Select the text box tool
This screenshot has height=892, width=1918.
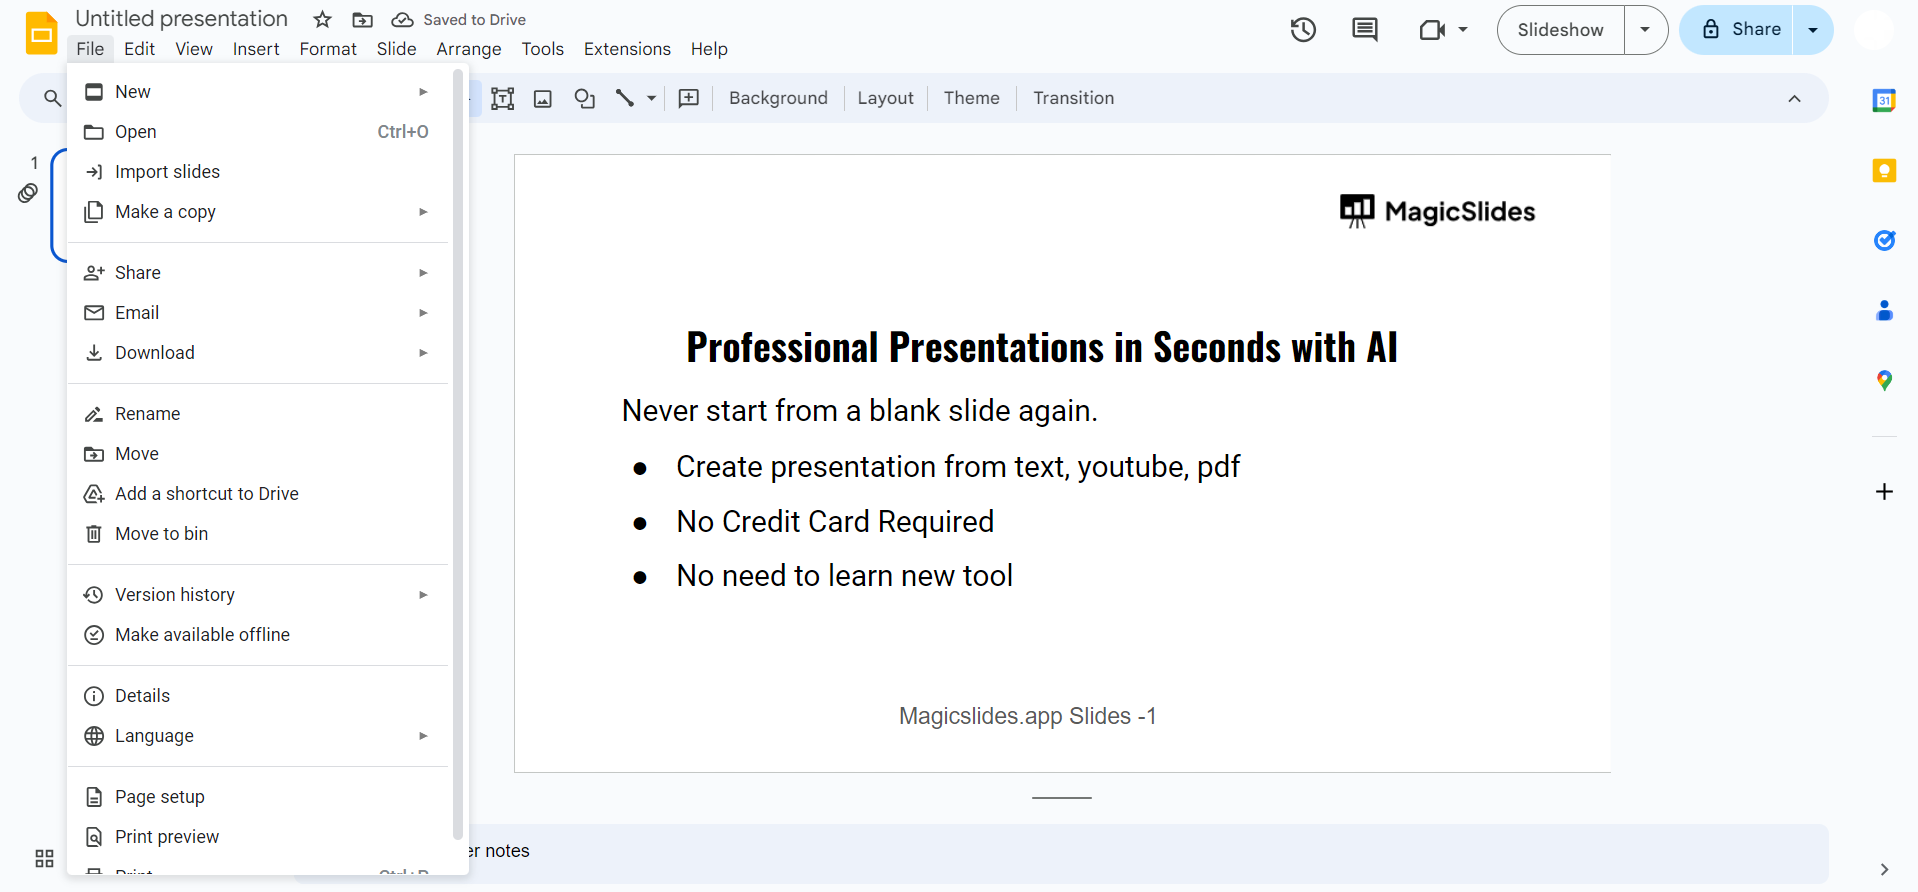503,98
